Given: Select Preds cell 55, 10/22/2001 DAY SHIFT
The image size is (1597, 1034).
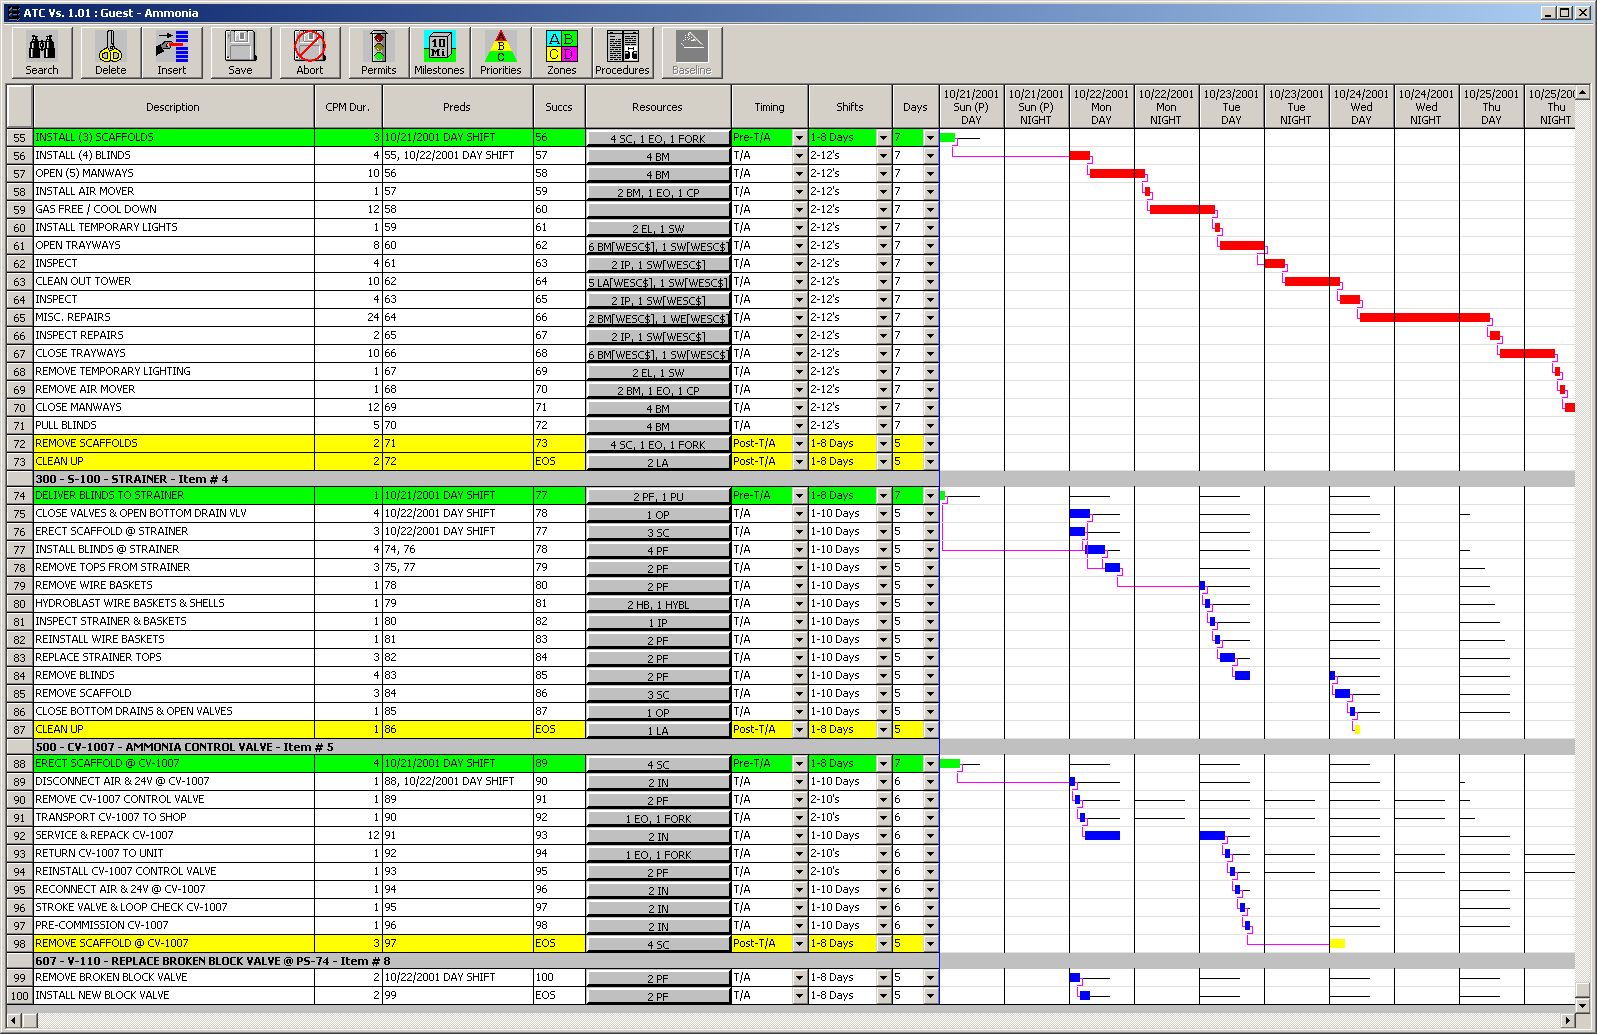Looking at the screenshot, I should 457,155.
